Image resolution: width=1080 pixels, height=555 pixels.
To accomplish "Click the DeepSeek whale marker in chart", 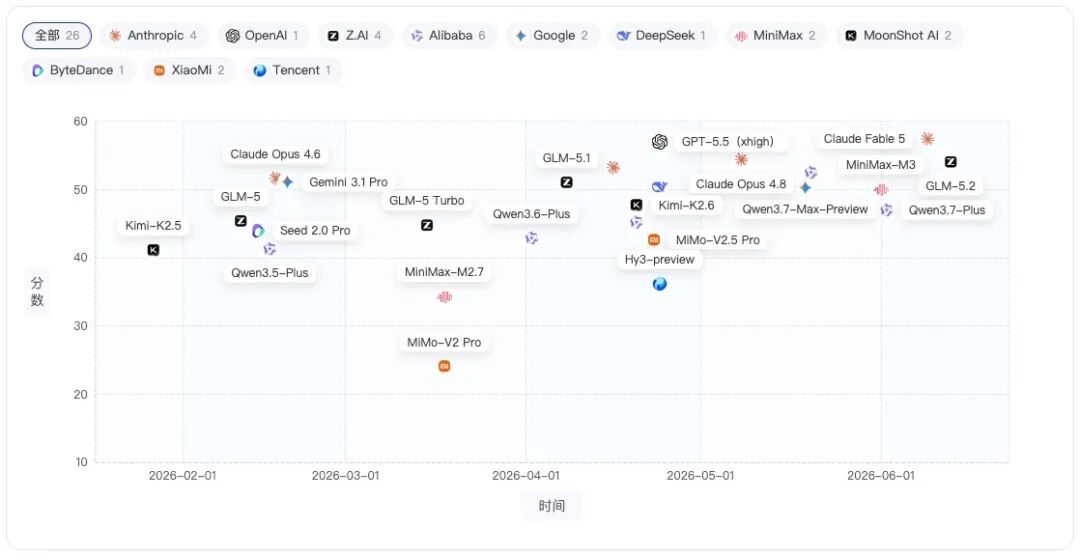I will coord(660,187).
